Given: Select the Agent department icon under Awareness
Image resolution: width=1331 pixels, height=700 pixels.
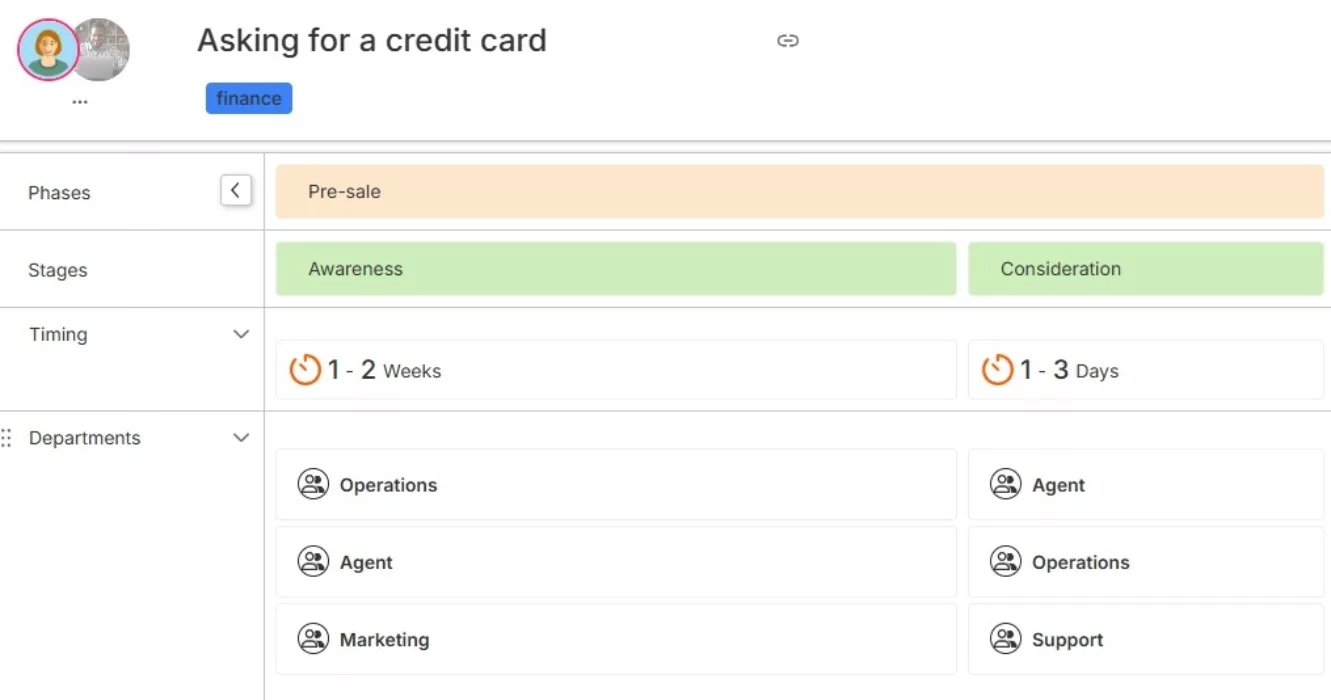Looking at the screenshot, I should tap(313, 560).
